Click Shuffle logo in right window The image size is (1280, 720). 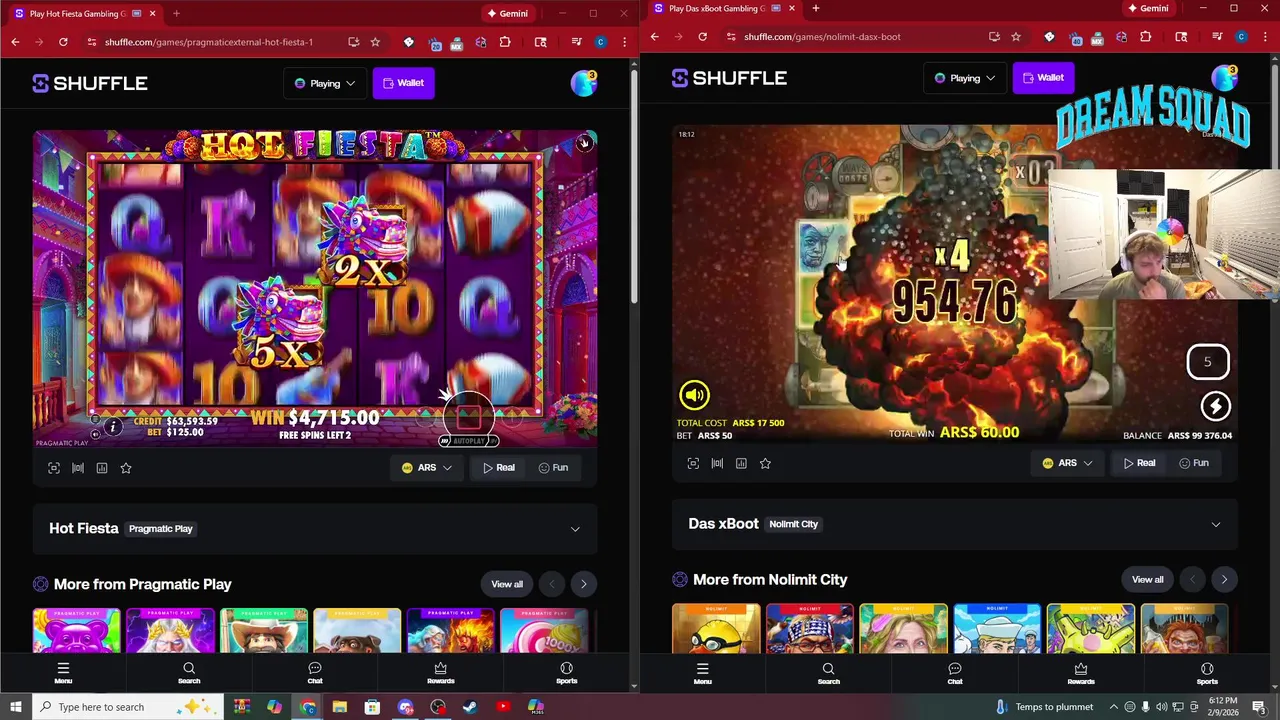click(x=729, y=78)
